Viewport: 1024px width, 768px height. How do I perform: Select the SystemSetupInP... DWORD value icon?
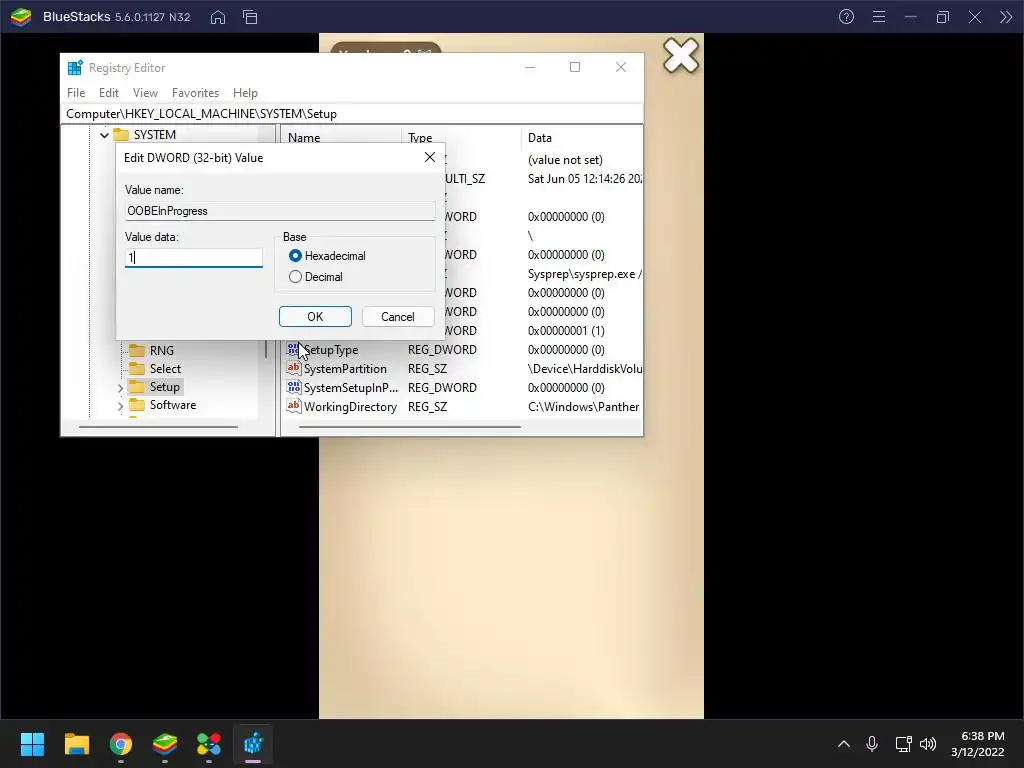[293, 387]
